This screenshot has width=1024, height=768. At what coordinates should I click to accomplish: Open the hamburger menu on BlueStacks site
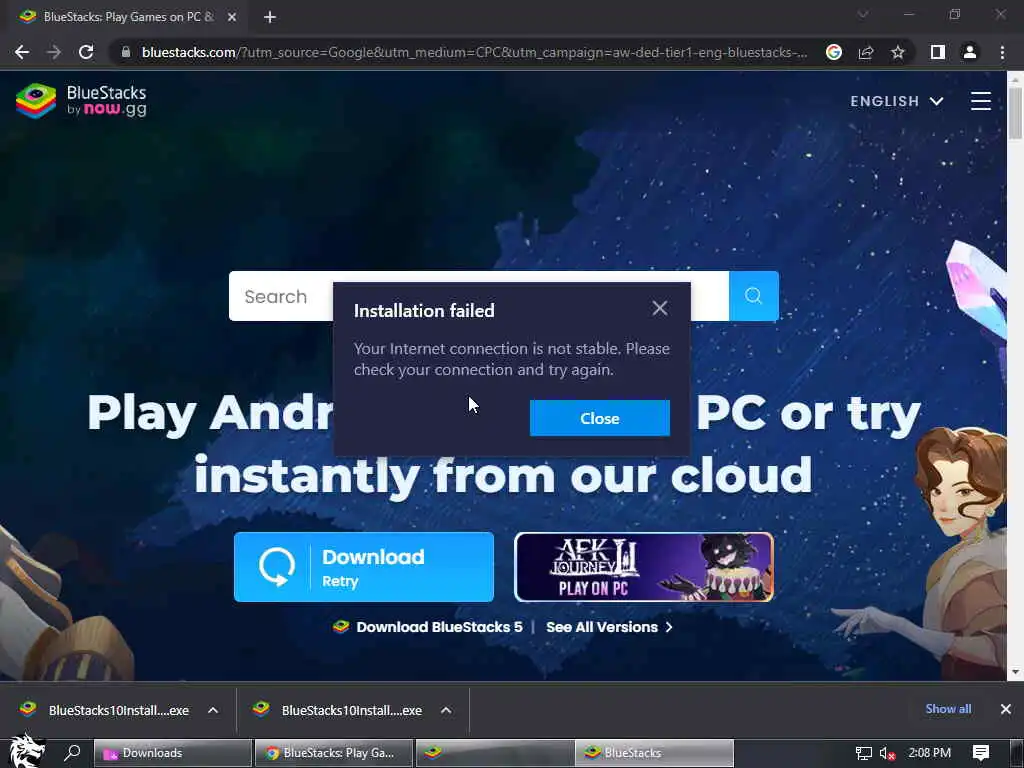[x=980, y=101]
